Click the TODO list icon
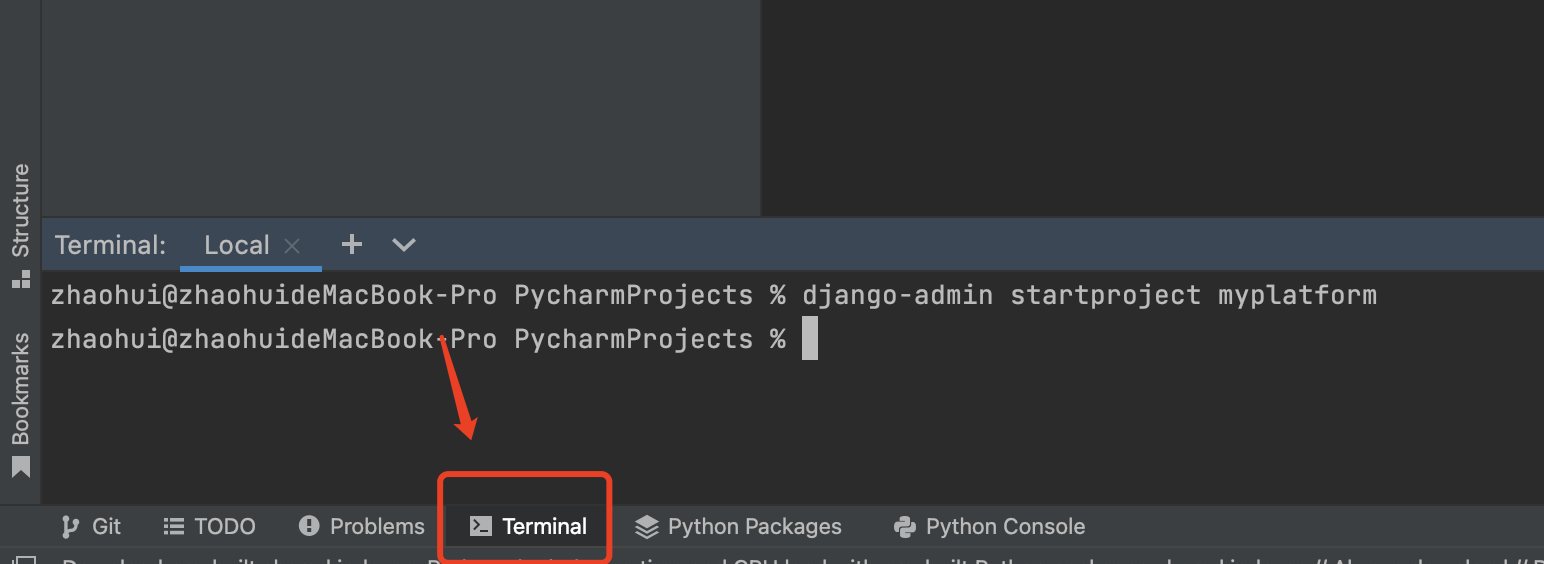 coord(174,526)
